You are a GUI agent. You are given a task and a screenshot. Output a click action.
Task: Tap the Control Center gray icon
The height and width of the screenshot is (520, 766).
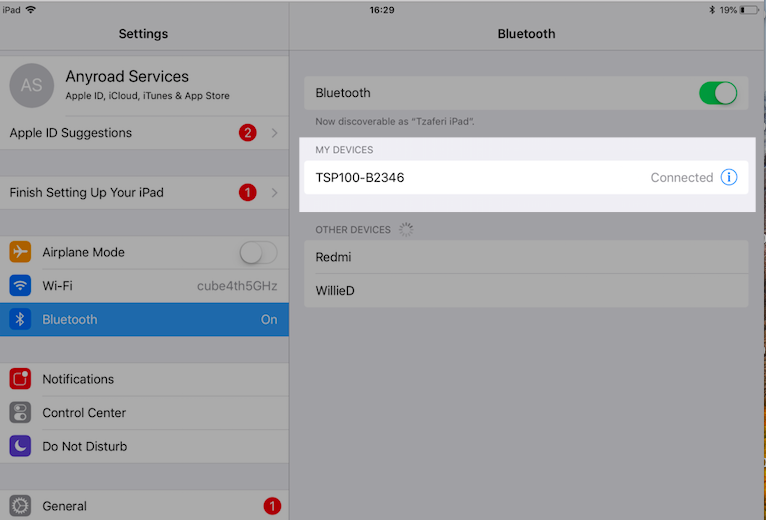click(x=20, y=413)
